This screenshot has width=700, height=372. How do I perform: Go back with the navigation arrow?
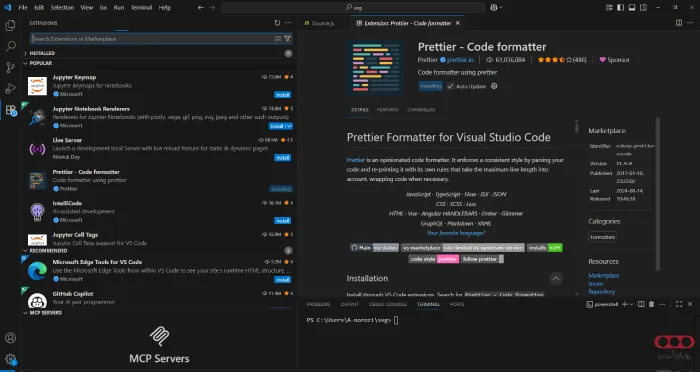(200, 8)
